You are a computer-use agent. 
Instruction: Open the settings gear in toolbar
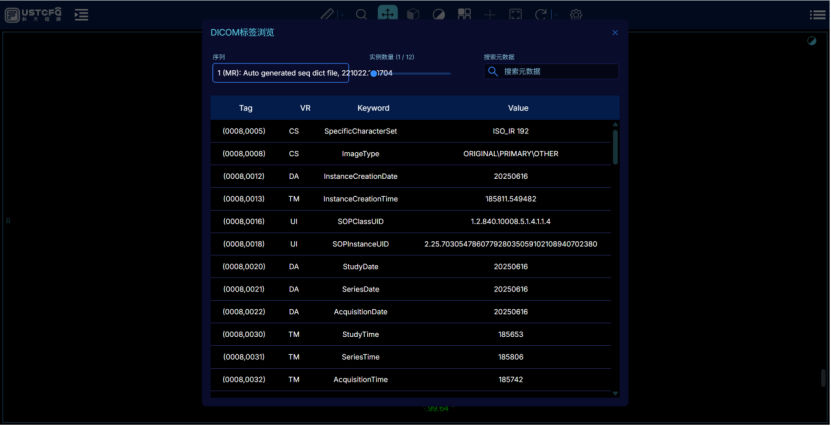tap(576, 15)
